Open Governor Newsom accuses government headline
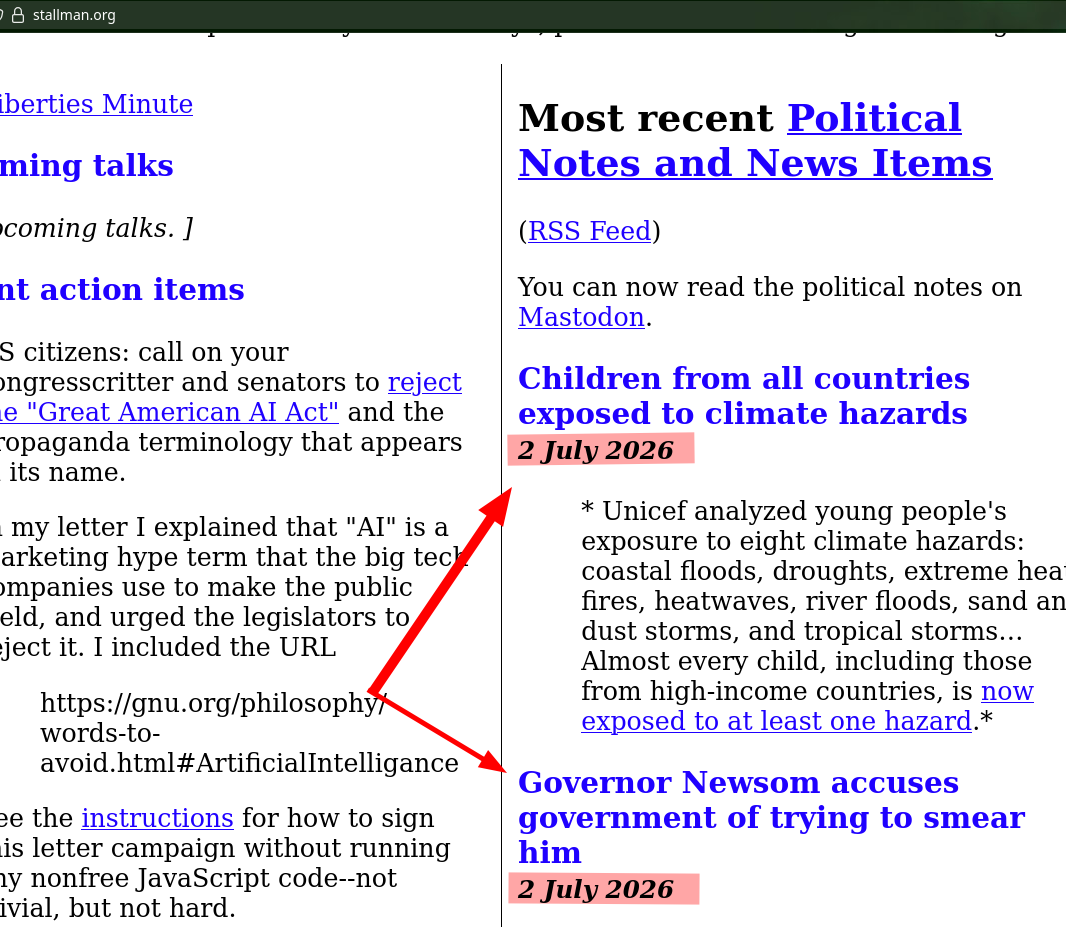 point(771,817)
